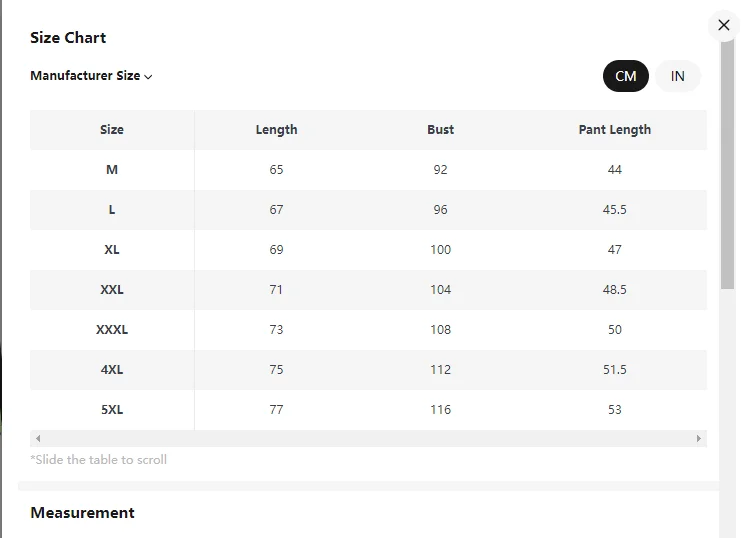Close the Size Chart popup
This screenshot has height=538, width=752.
[724, 25]
